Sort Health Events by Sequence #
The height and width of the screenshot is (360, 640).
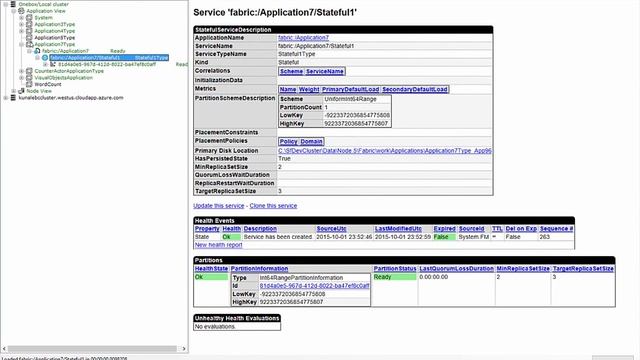pyautogui.click(x=556, y=229)
